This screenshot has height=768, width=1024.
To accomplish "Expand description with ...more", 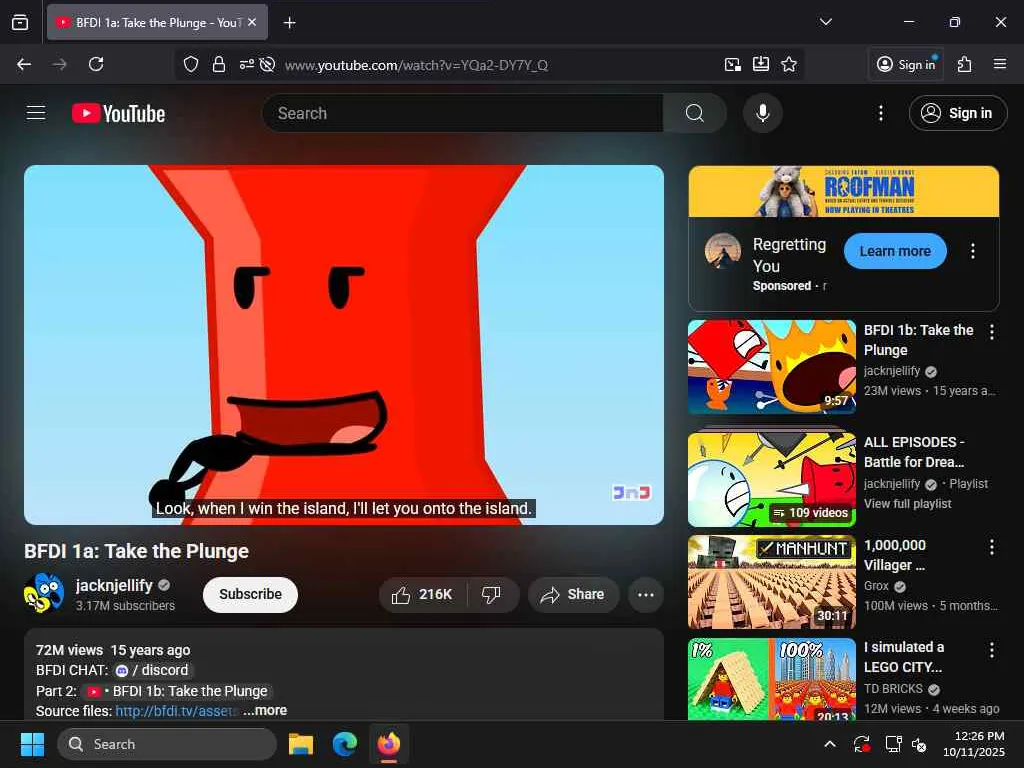I will coord(265,711).
